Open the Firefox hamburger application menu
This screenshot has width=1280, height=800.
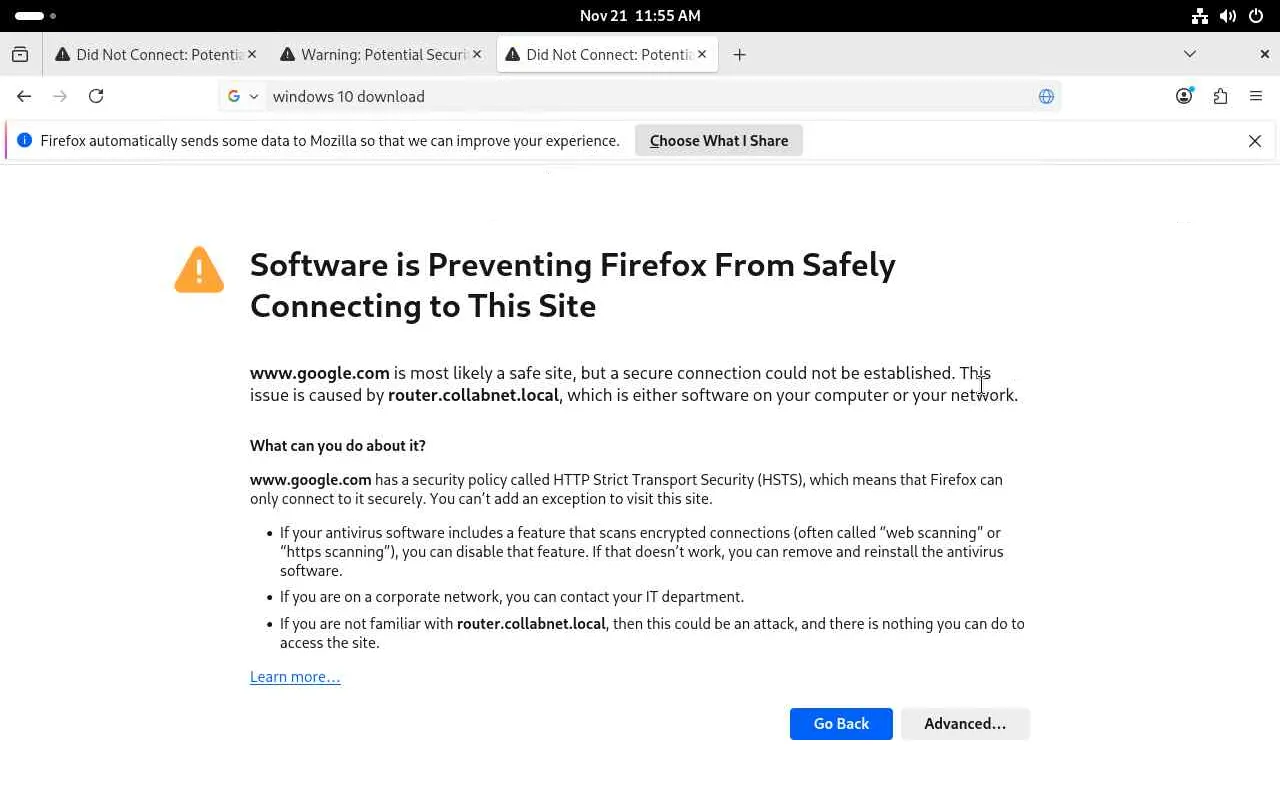(1256, 96)
